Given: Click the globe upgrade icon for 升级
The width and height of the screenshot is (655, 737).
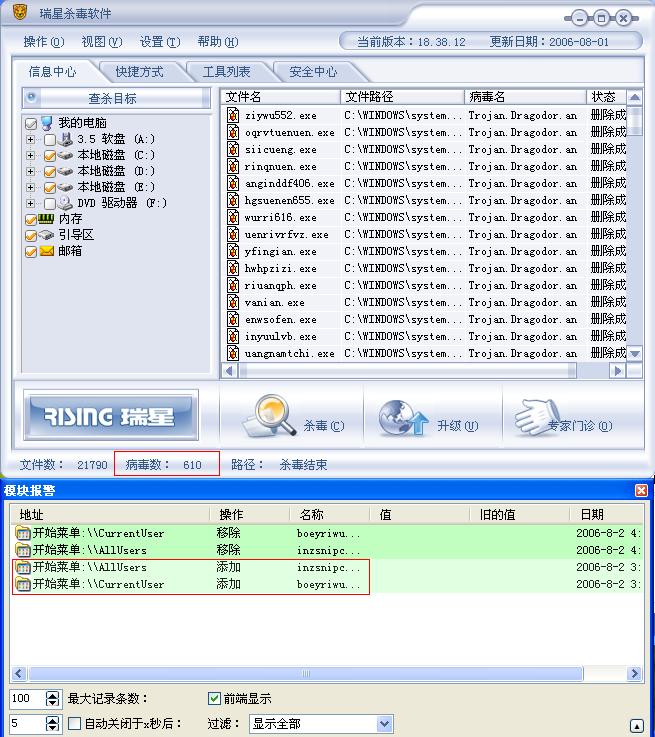Looking at the screenshot, I should [403, 418].
